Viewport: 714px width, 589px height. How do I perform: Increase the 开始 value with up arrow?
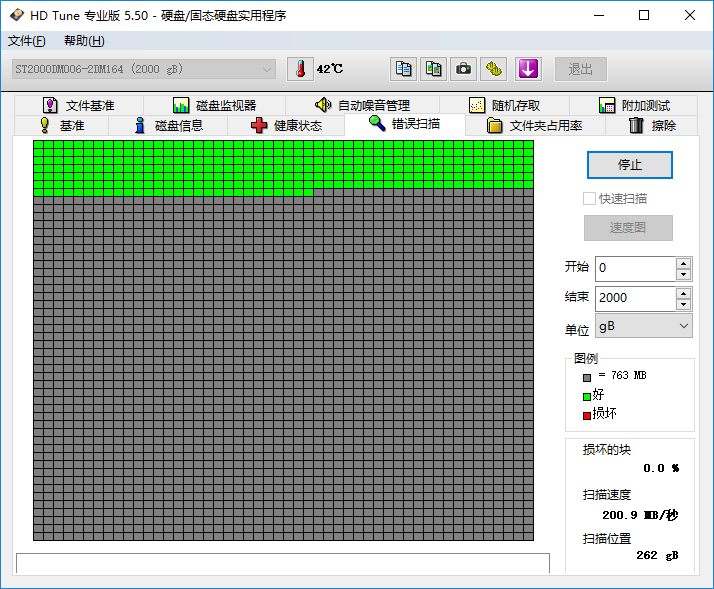[684, 263]
